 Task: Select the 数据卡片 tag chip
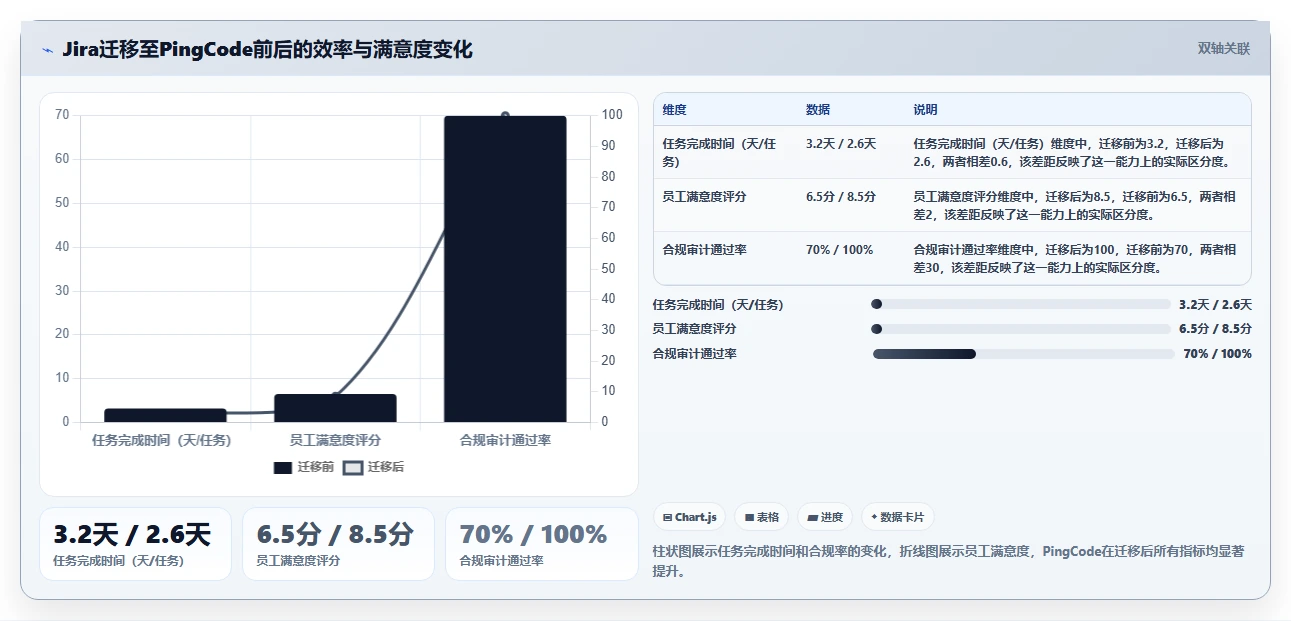coord(897,517)
